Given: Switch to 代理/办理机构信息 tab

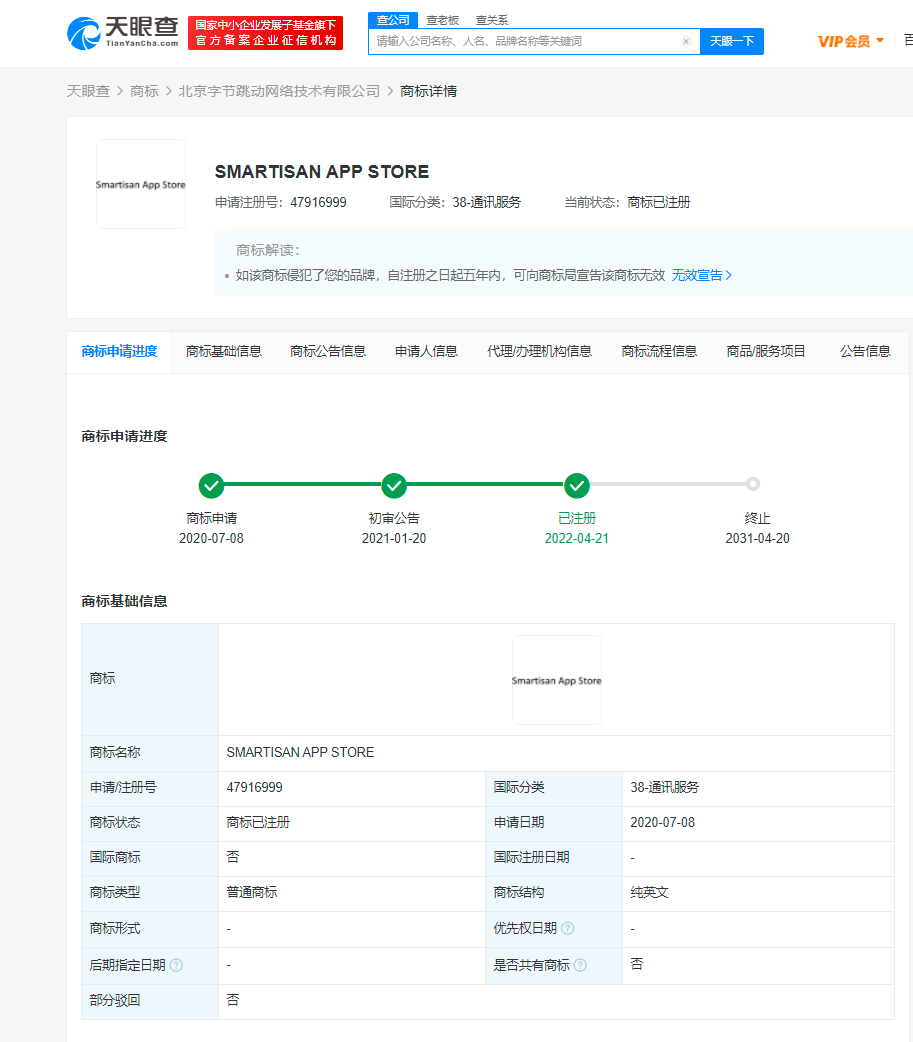Looking at the screenshot, I should 540,352.
